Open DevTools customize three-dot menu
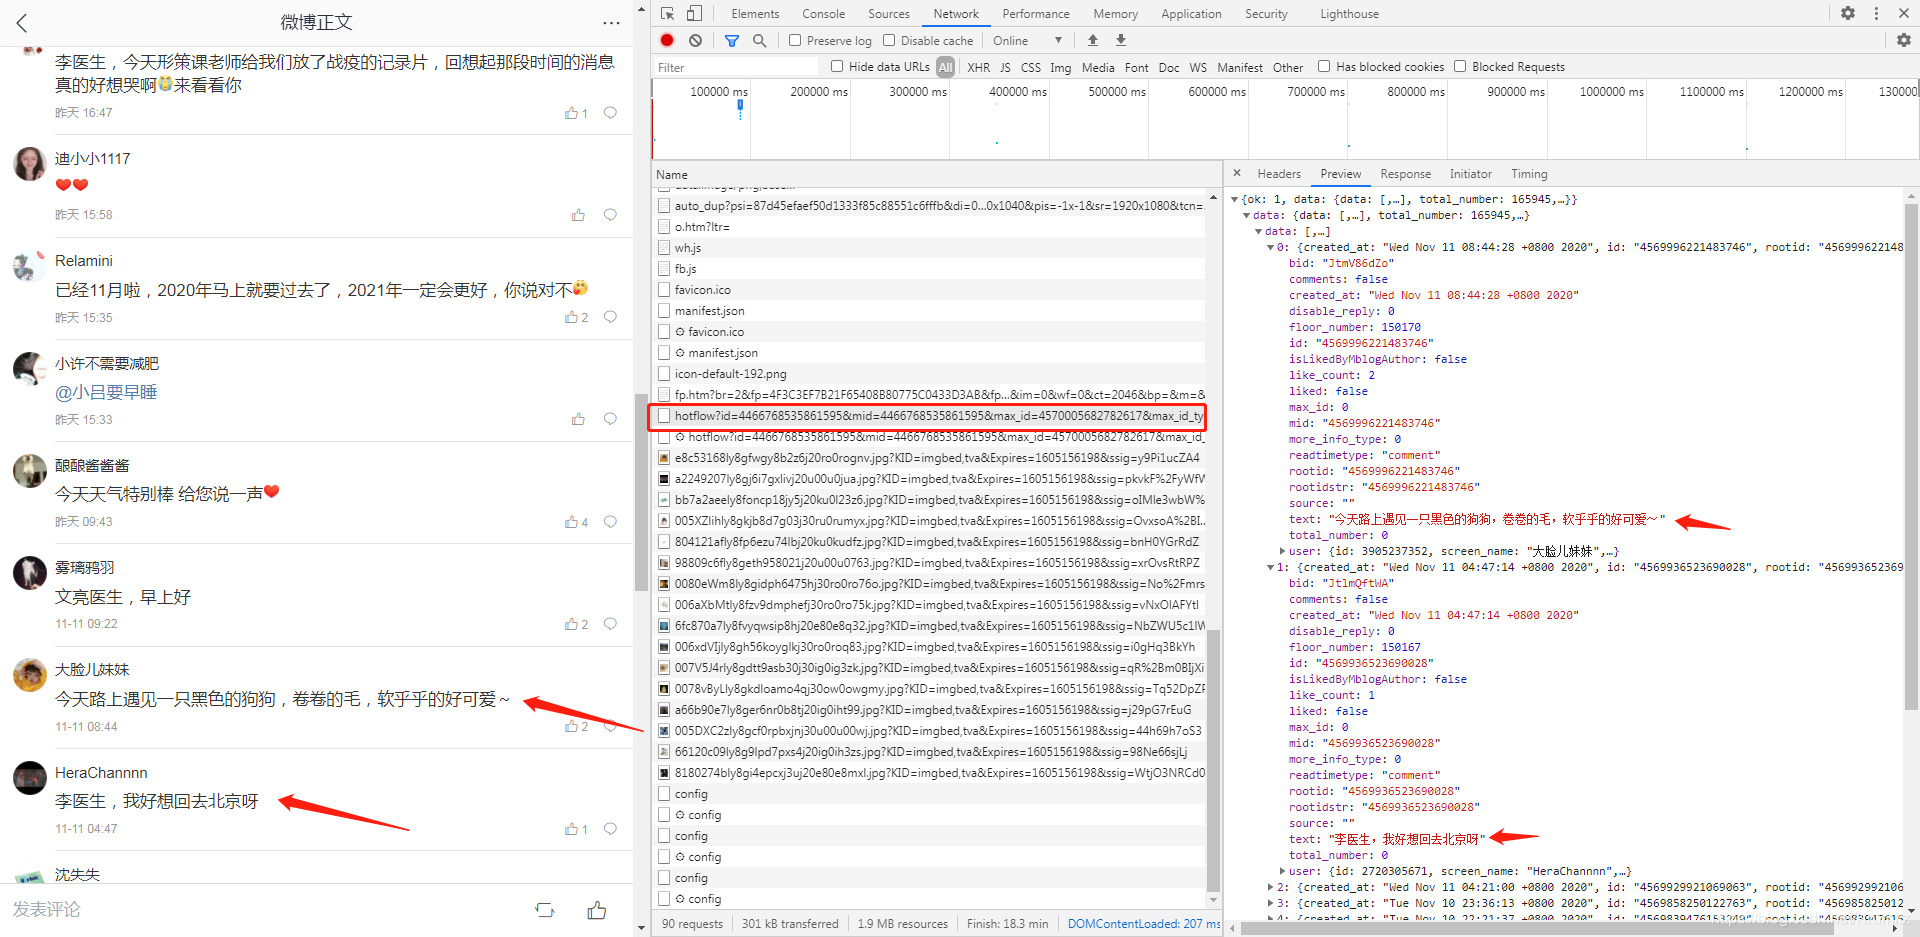The width and height of the screenshot is (1920, 937). coord(1876,14)
